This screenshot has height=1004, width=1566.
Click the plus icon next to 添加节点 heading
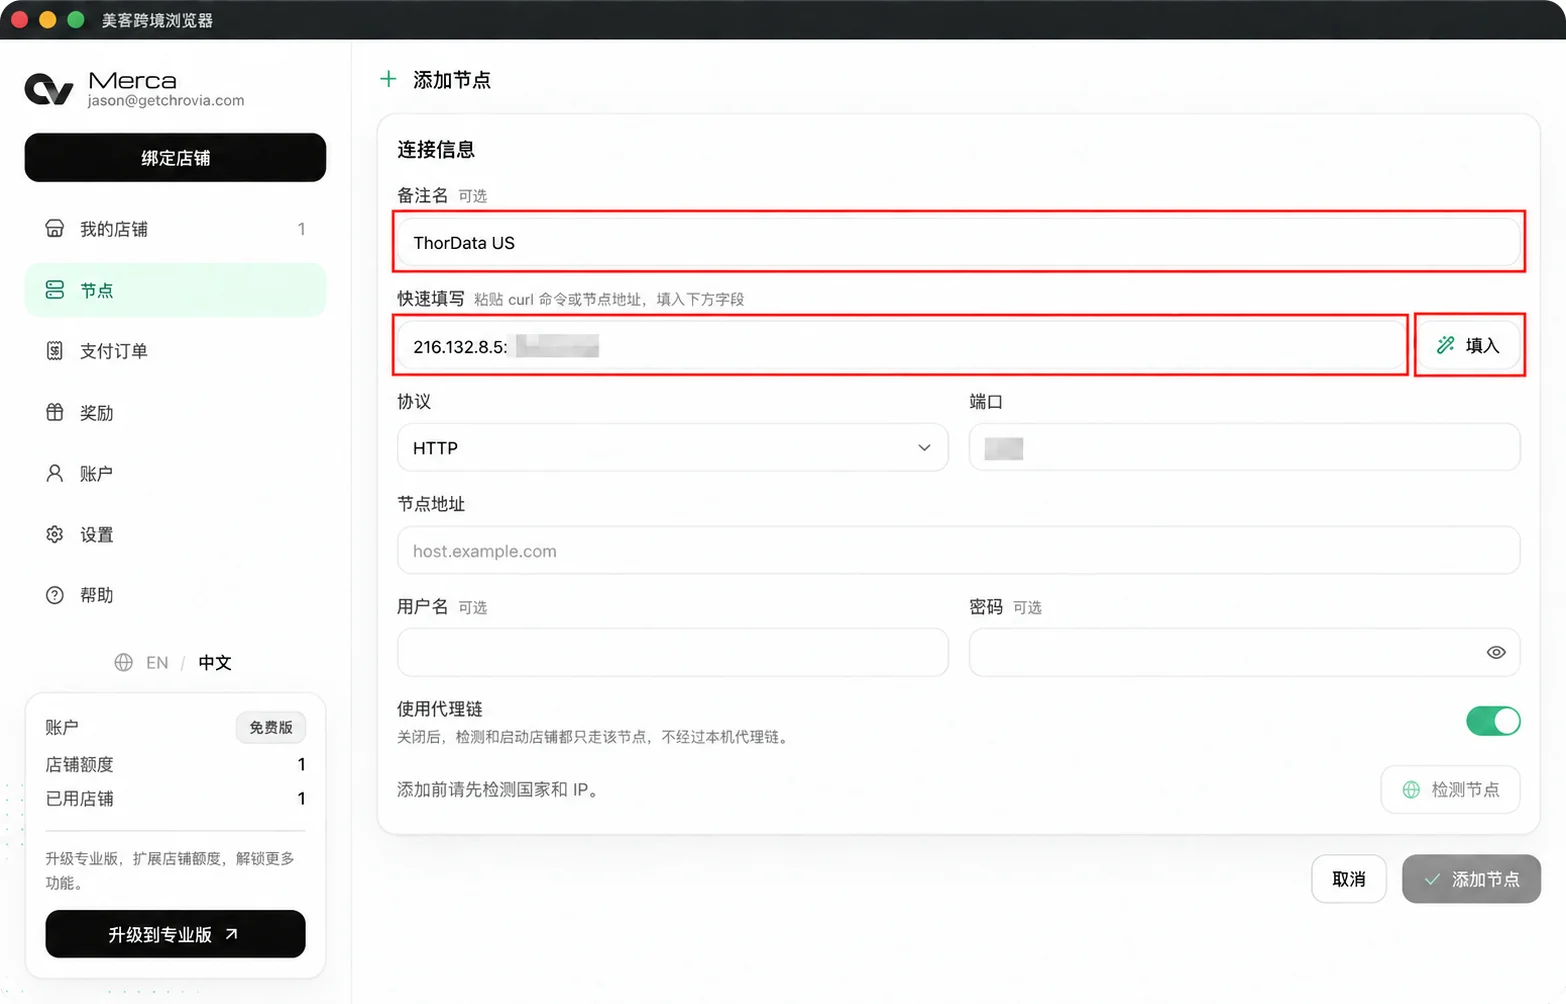tap(388, 79)
